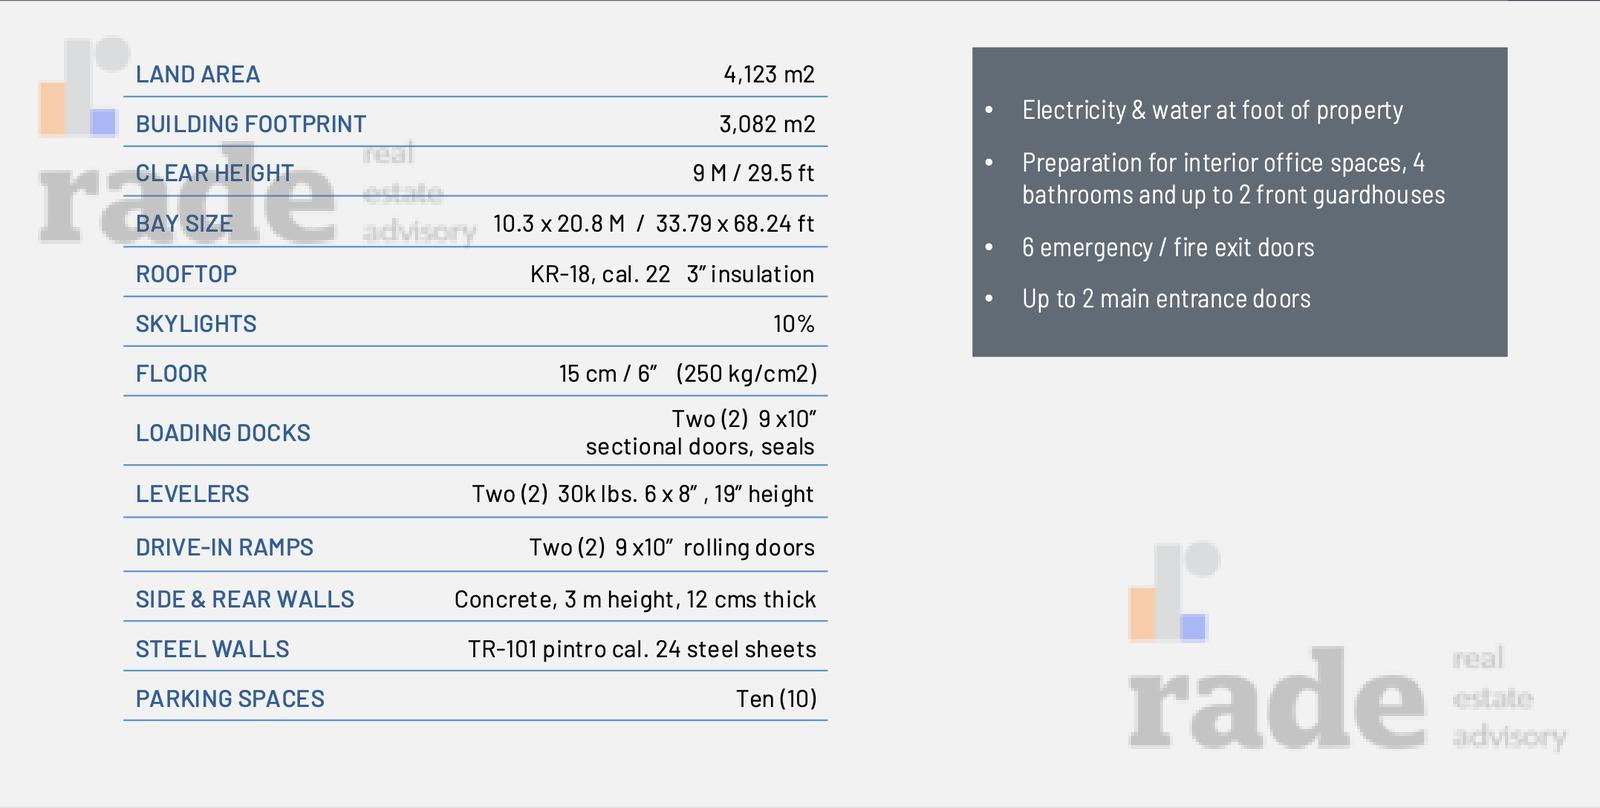Viewport: 1600px width, 808px height.
Task: Click the rade watermark logo at top left
Action: [256, 143]
